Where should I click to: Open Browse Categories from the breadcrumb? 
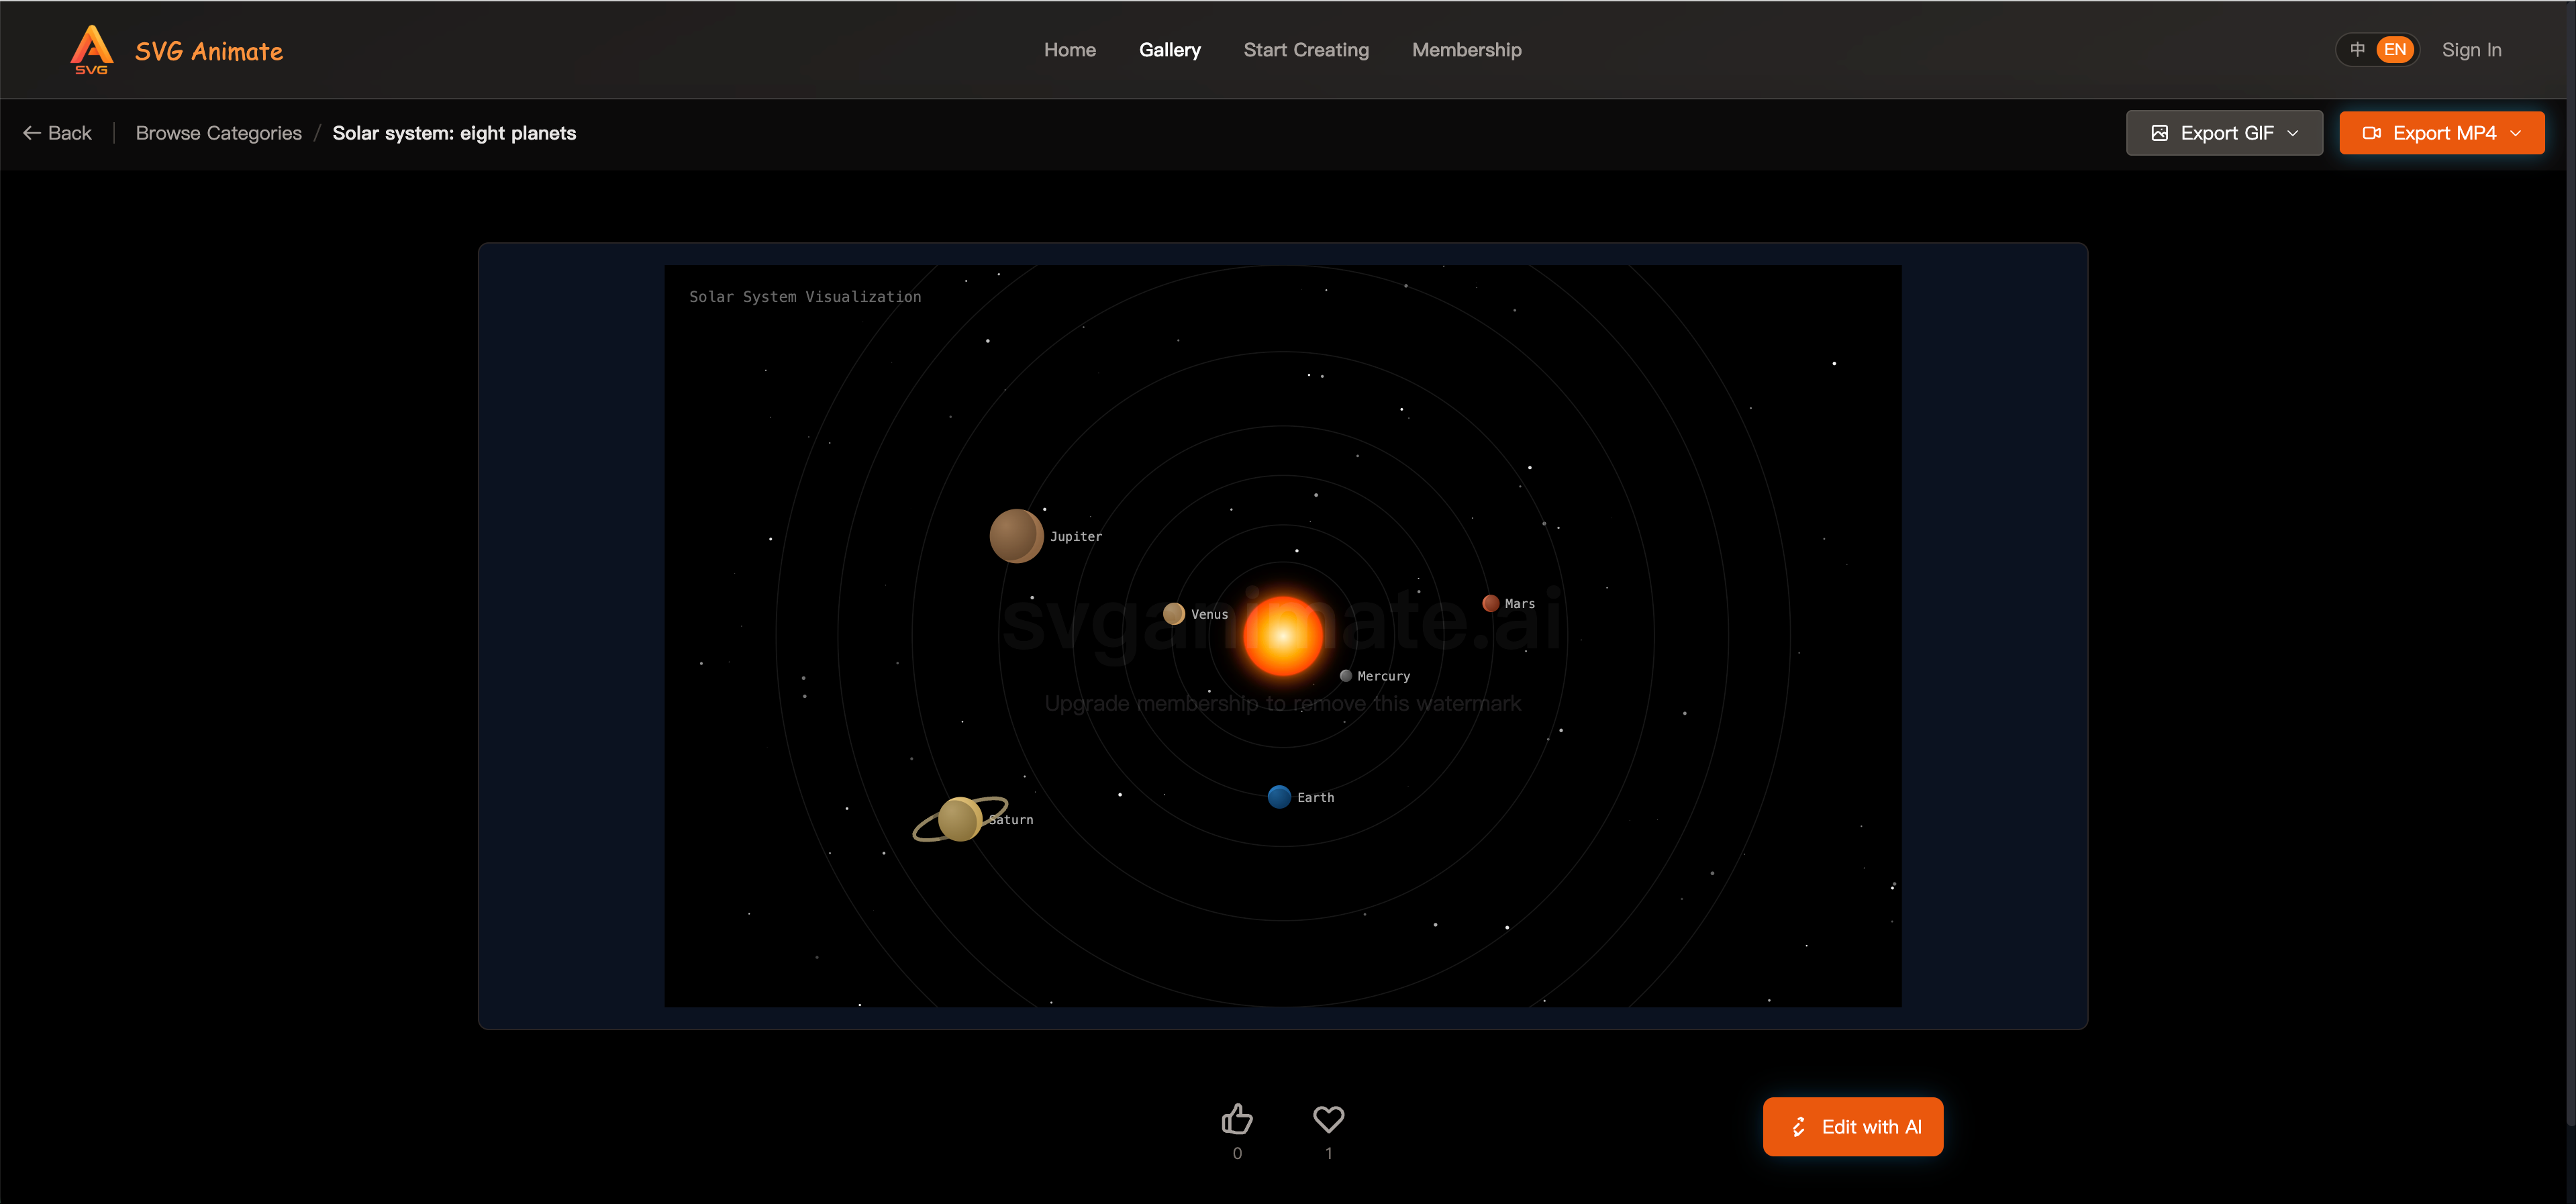coord(218,132)
